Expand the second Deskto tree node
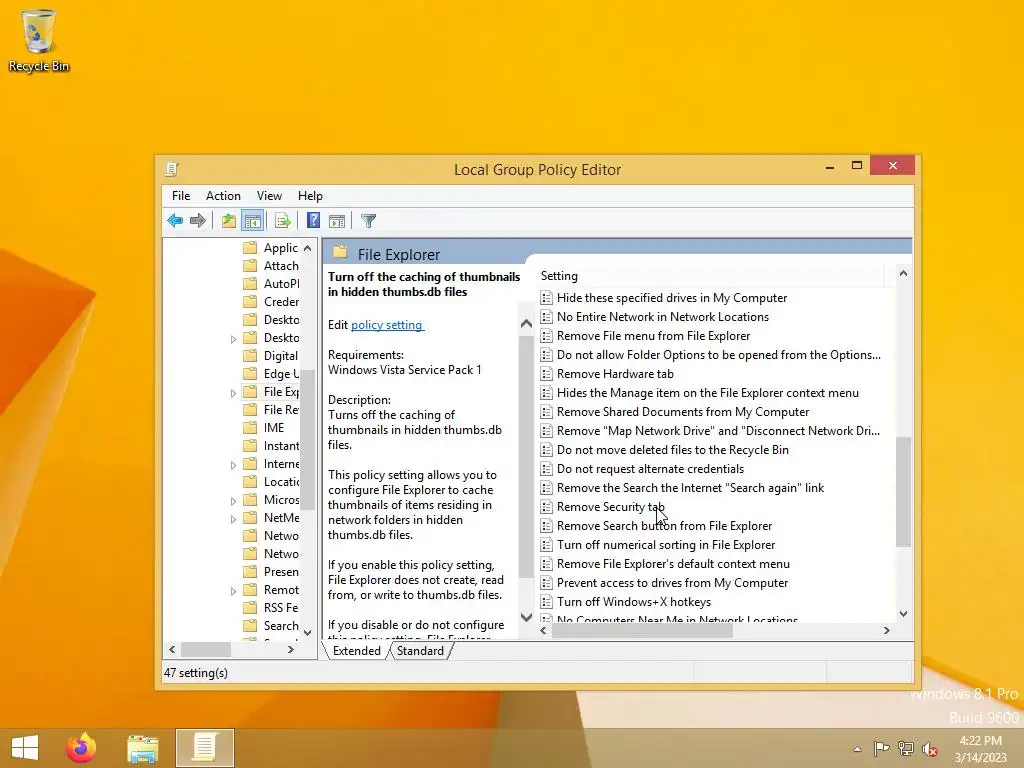 233,339
